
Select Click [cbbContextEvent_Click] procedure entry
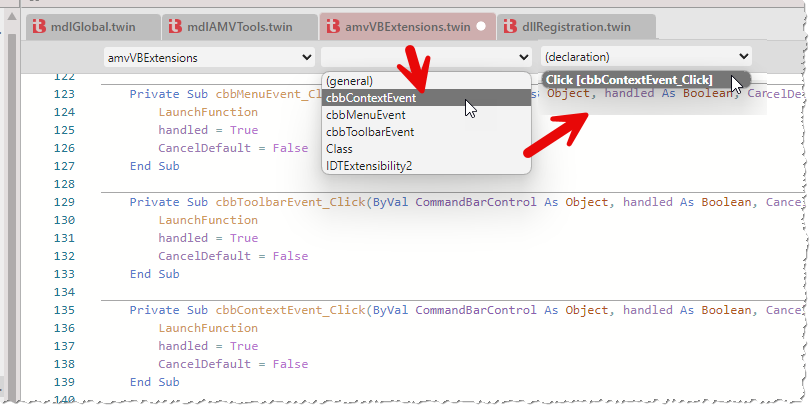point(629,80)
